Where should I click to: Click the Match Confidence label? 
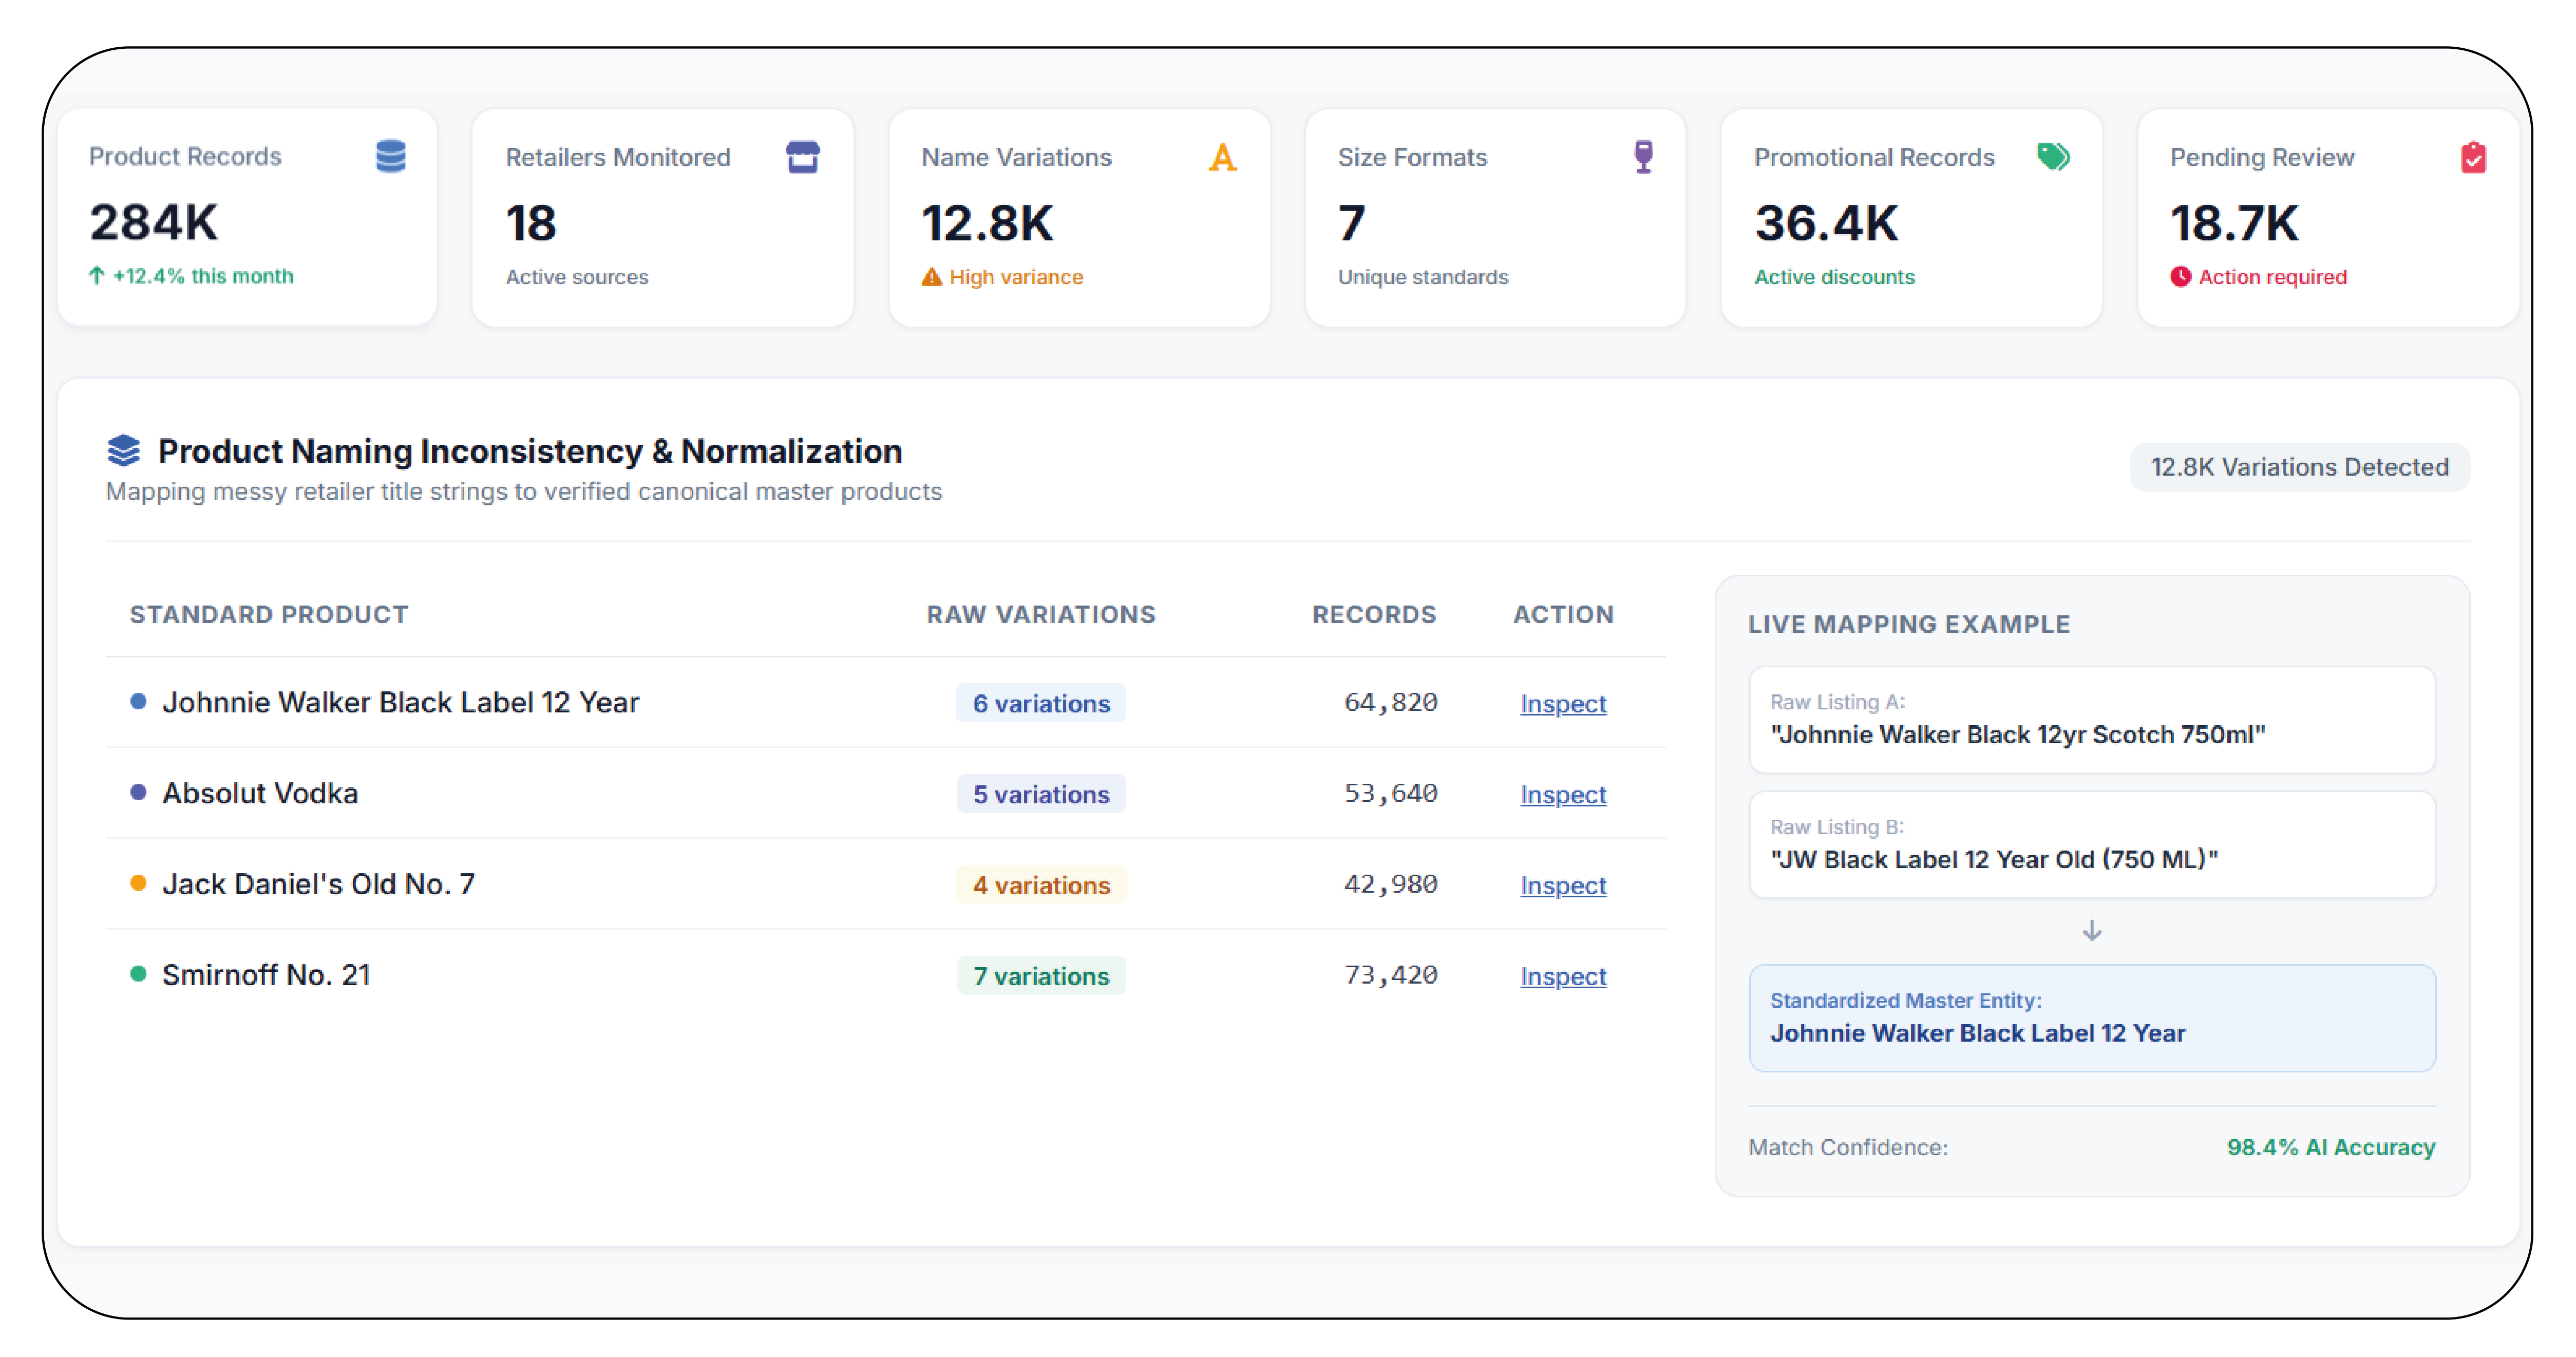[1848, 1147]
